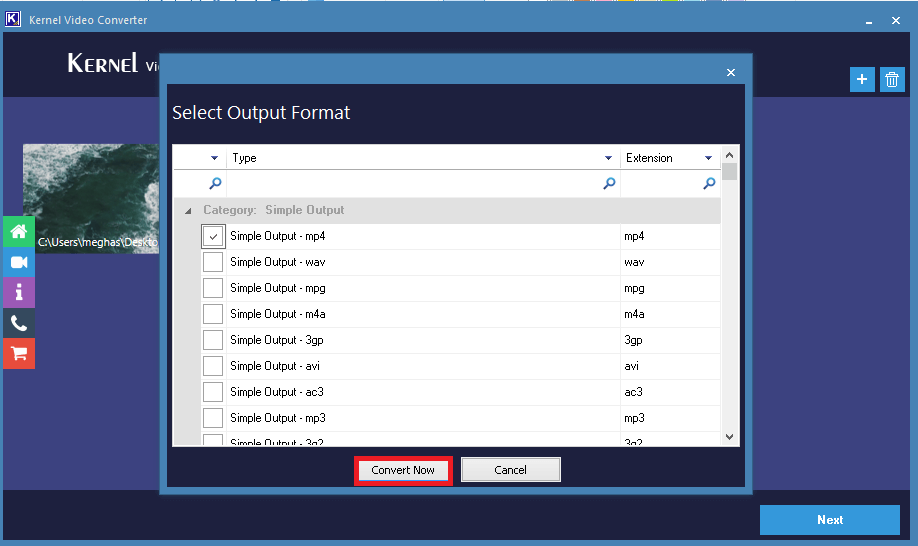This screenshot has width=918, height=546.
Task: Check Simple Output - m4a checkbox
Action: pyautogui.click(x=213, y=314)
